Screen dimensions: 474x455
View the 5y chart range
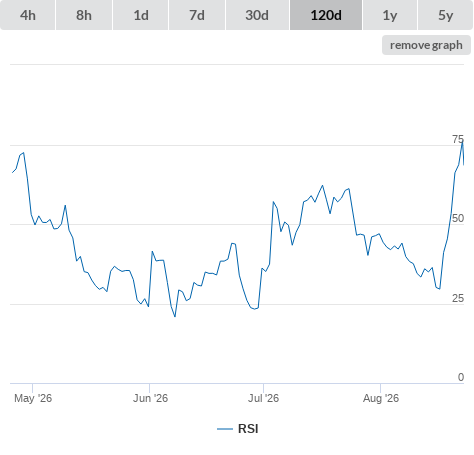[x=445, y=15]
